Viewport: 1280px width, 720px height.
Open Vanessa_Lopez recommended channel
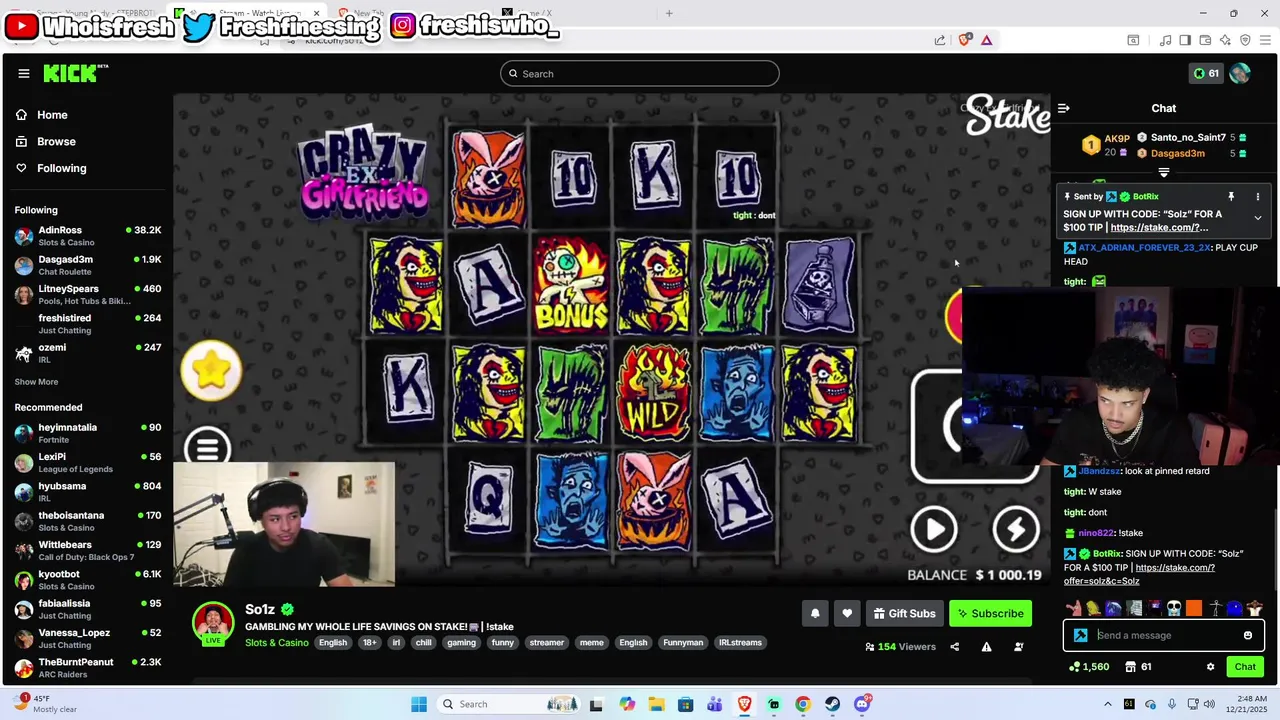click(88, 638)
